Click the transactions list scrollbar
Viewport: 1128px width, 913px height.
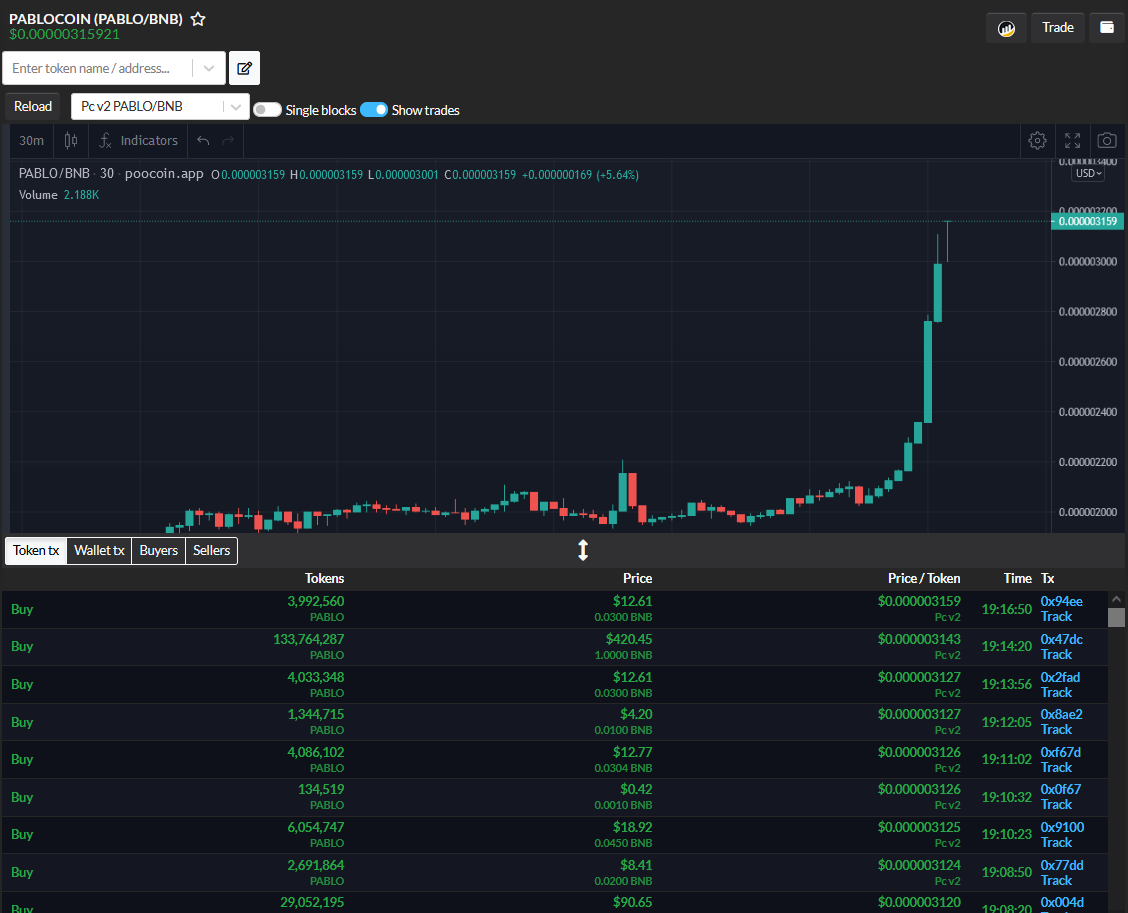point(1116,617)
